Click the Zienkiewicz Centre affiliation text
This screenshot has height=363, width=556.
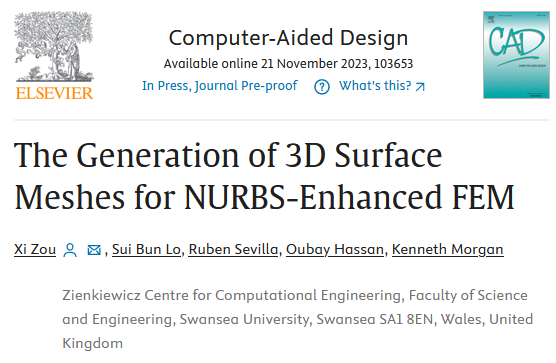pyautogui.click(x=298, y=319)
